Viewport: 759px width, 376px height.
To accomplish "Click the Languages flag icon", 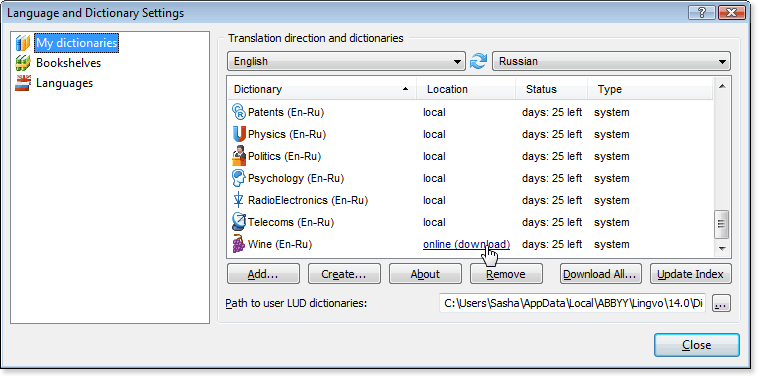I will tap(23, 83).
